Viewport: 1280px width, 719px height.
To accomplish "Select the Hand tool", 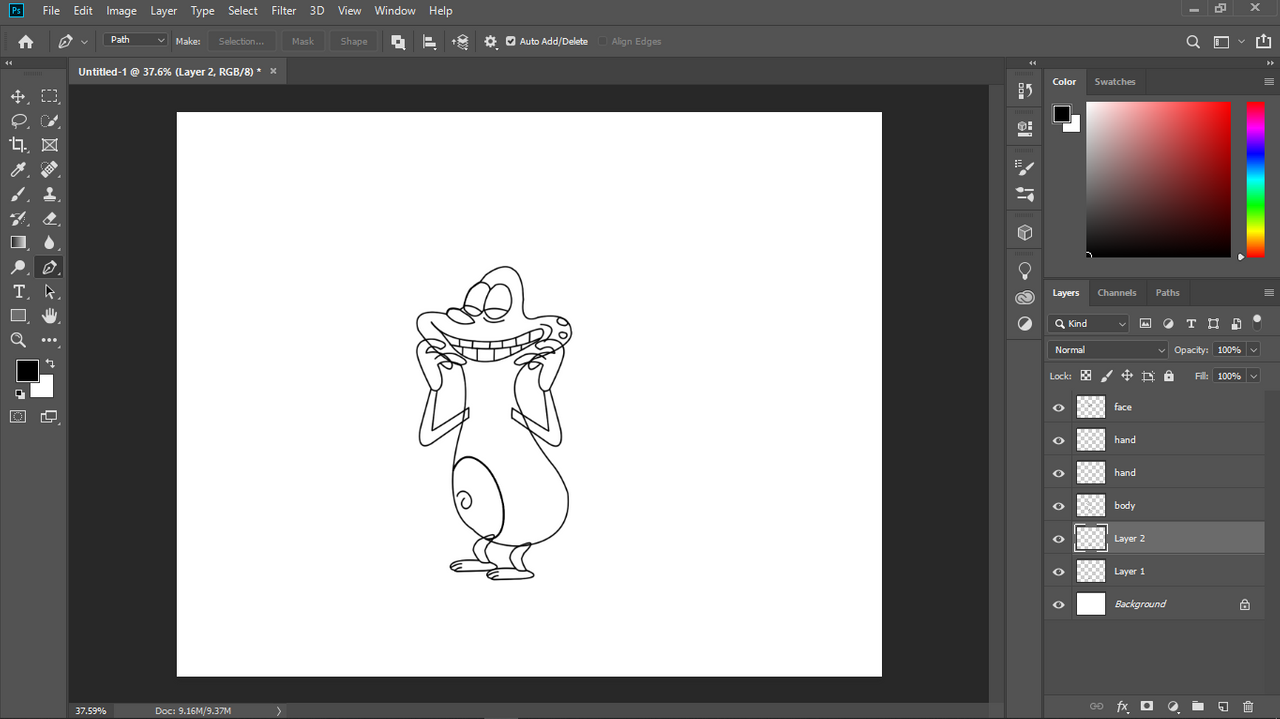I will pos(49,316).
